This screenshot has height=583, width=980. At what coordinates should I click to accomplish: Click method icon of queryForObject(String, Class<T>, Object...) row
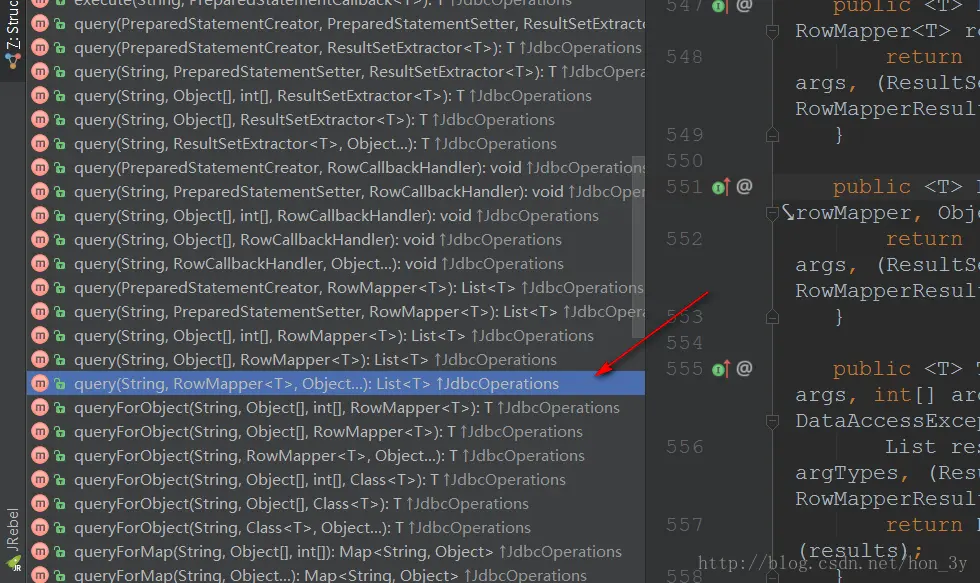(x=40, y=527)
